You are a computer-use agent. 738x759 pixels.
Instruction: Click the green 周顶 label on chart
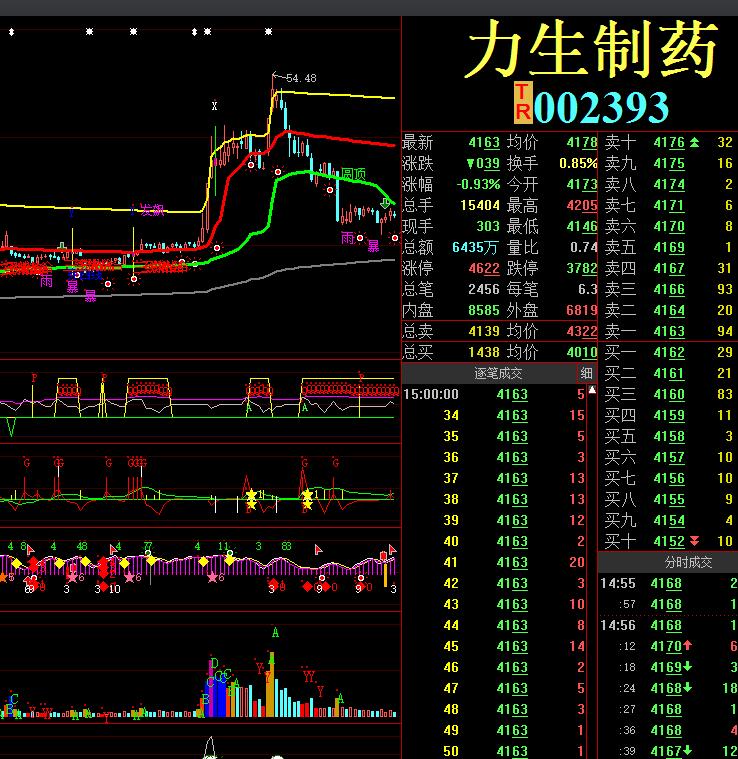coord(353,174)
